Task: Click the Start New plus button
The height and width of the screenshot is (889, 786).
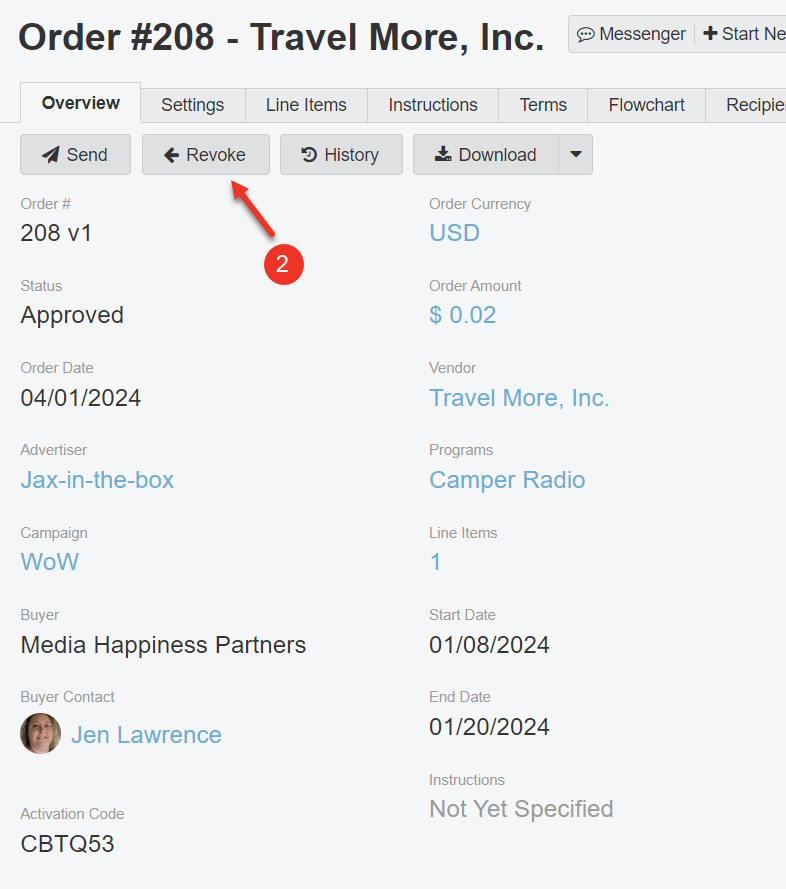Action: click(744, 34)
